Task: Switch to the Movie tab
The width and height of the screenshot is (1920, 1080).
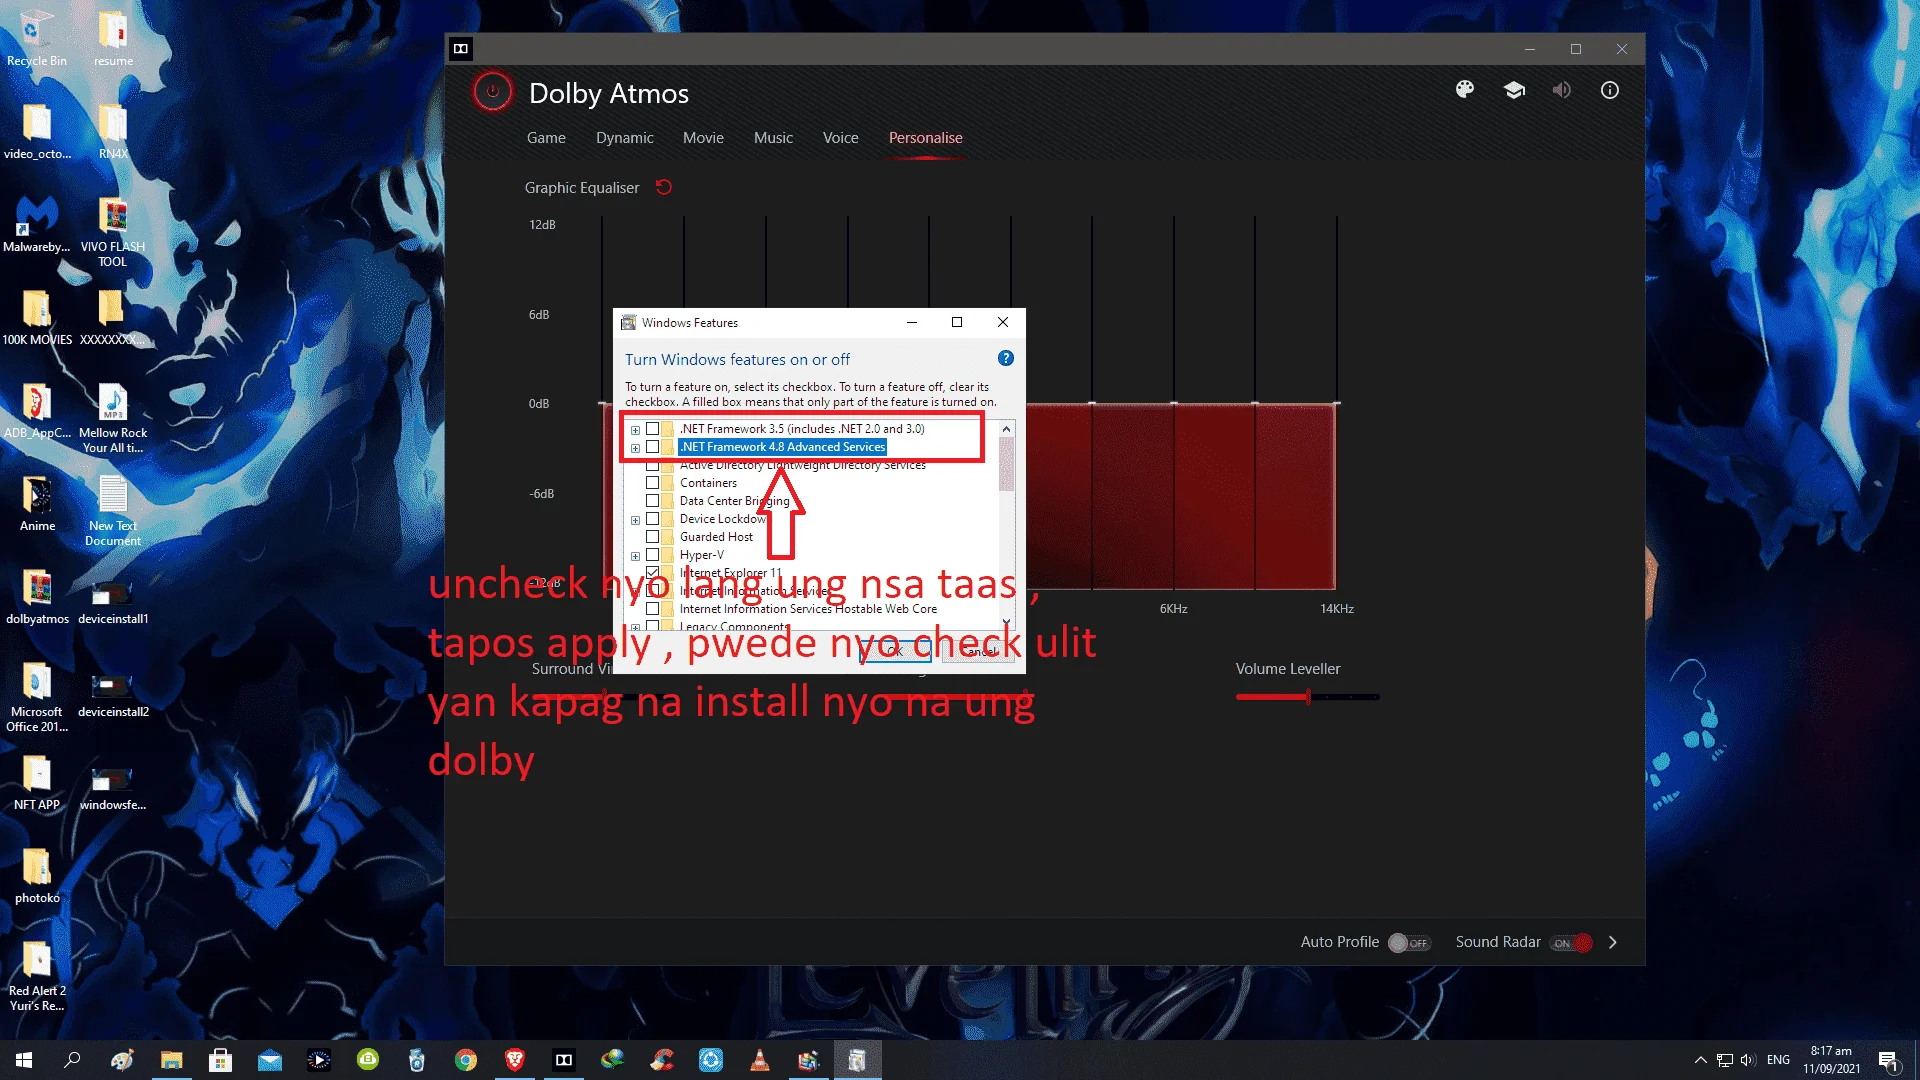Action: (x=703, y=138)
